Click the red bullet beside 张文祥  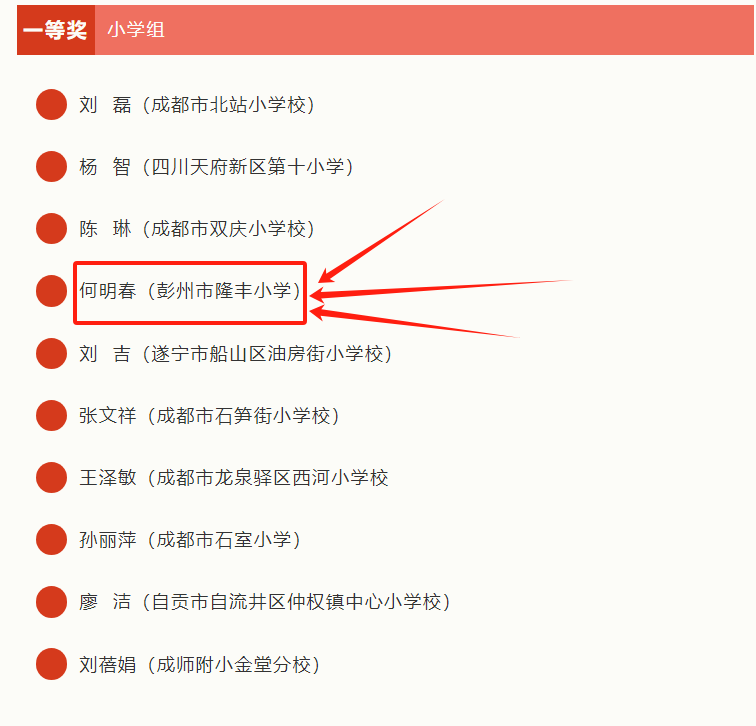(x=51, y=415)
